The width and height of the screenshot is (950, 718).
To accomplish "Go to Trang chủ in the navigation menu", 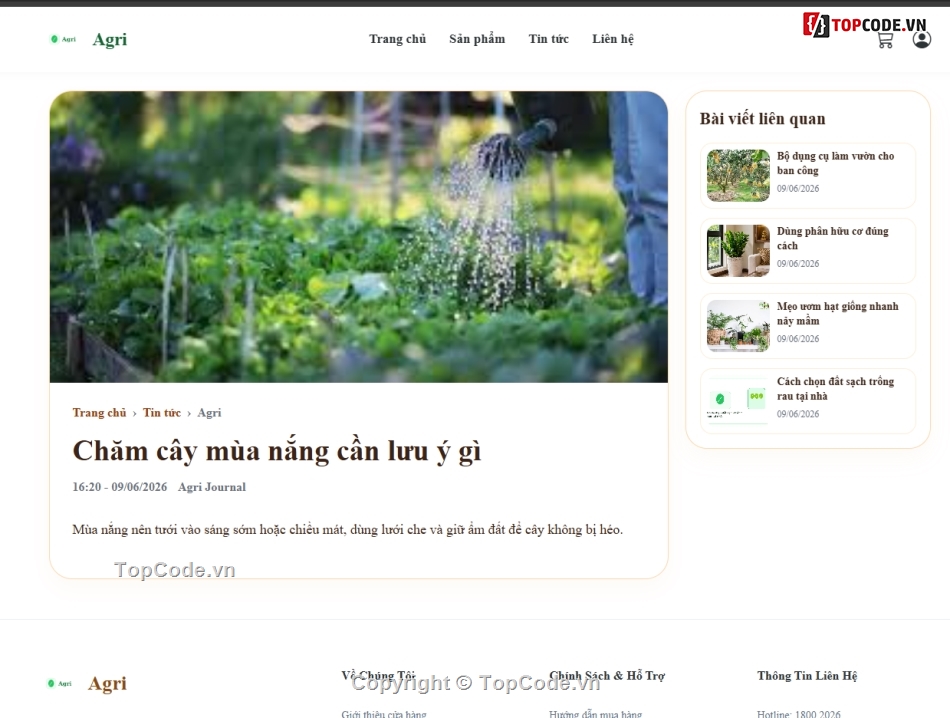I will click(x=397, y=39).
